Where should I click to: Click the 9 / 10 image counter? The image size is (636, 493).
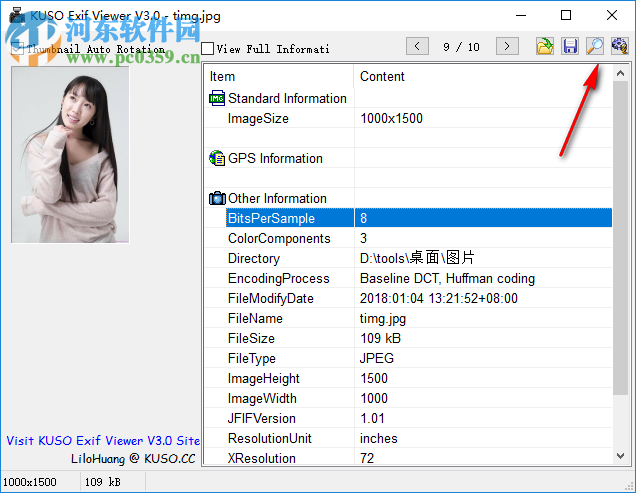462,47
